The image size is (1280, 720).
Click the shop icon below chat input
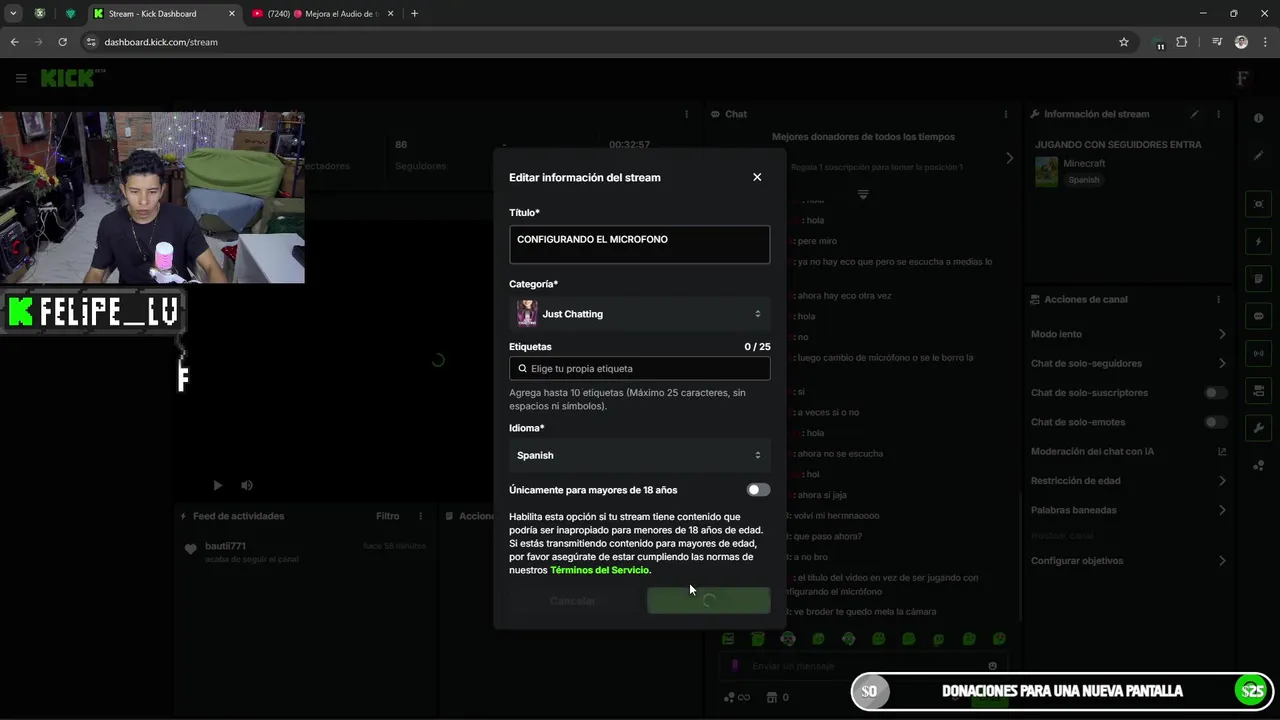tap(772, 697)
